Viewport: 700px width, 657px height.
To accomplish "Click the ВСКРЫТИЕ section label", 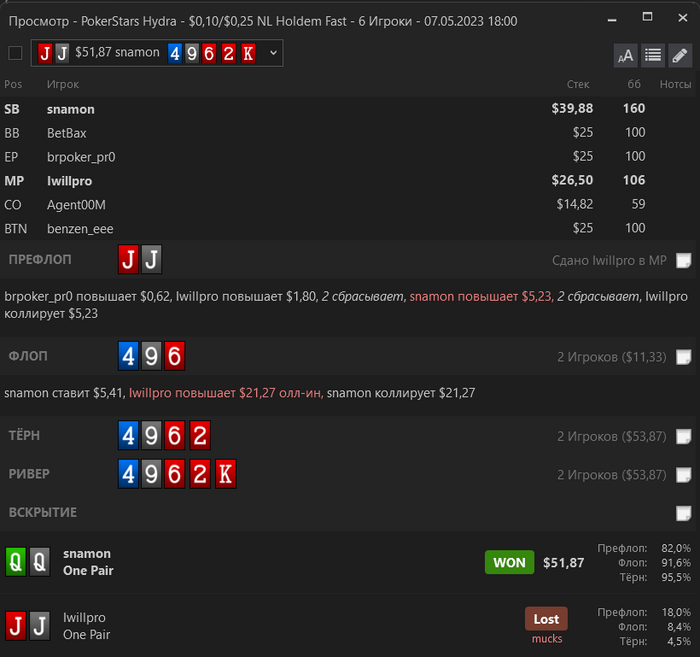I will tap(43, 512).
